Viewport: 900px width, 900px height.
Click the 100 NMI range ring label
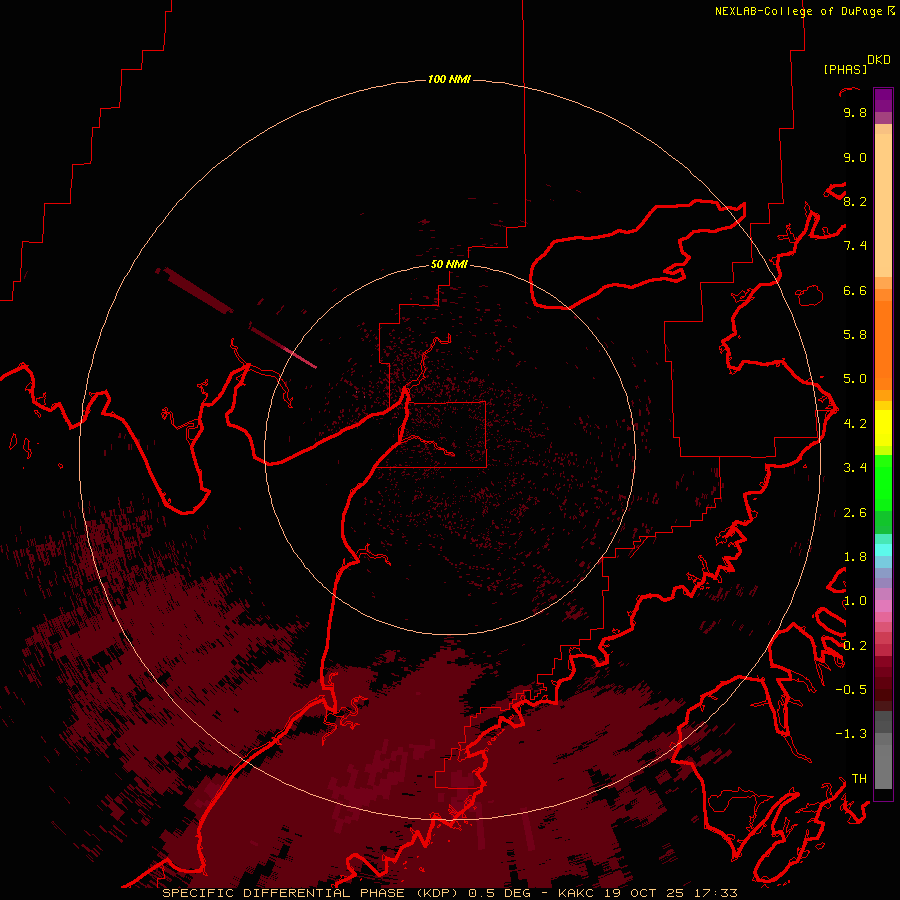point(449,79)
